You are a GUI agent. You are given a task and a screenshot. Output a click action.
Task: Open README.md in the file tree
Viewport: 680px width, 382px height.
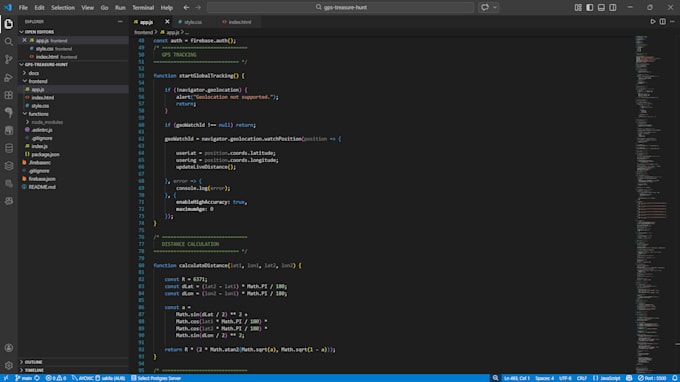(42, 187)
